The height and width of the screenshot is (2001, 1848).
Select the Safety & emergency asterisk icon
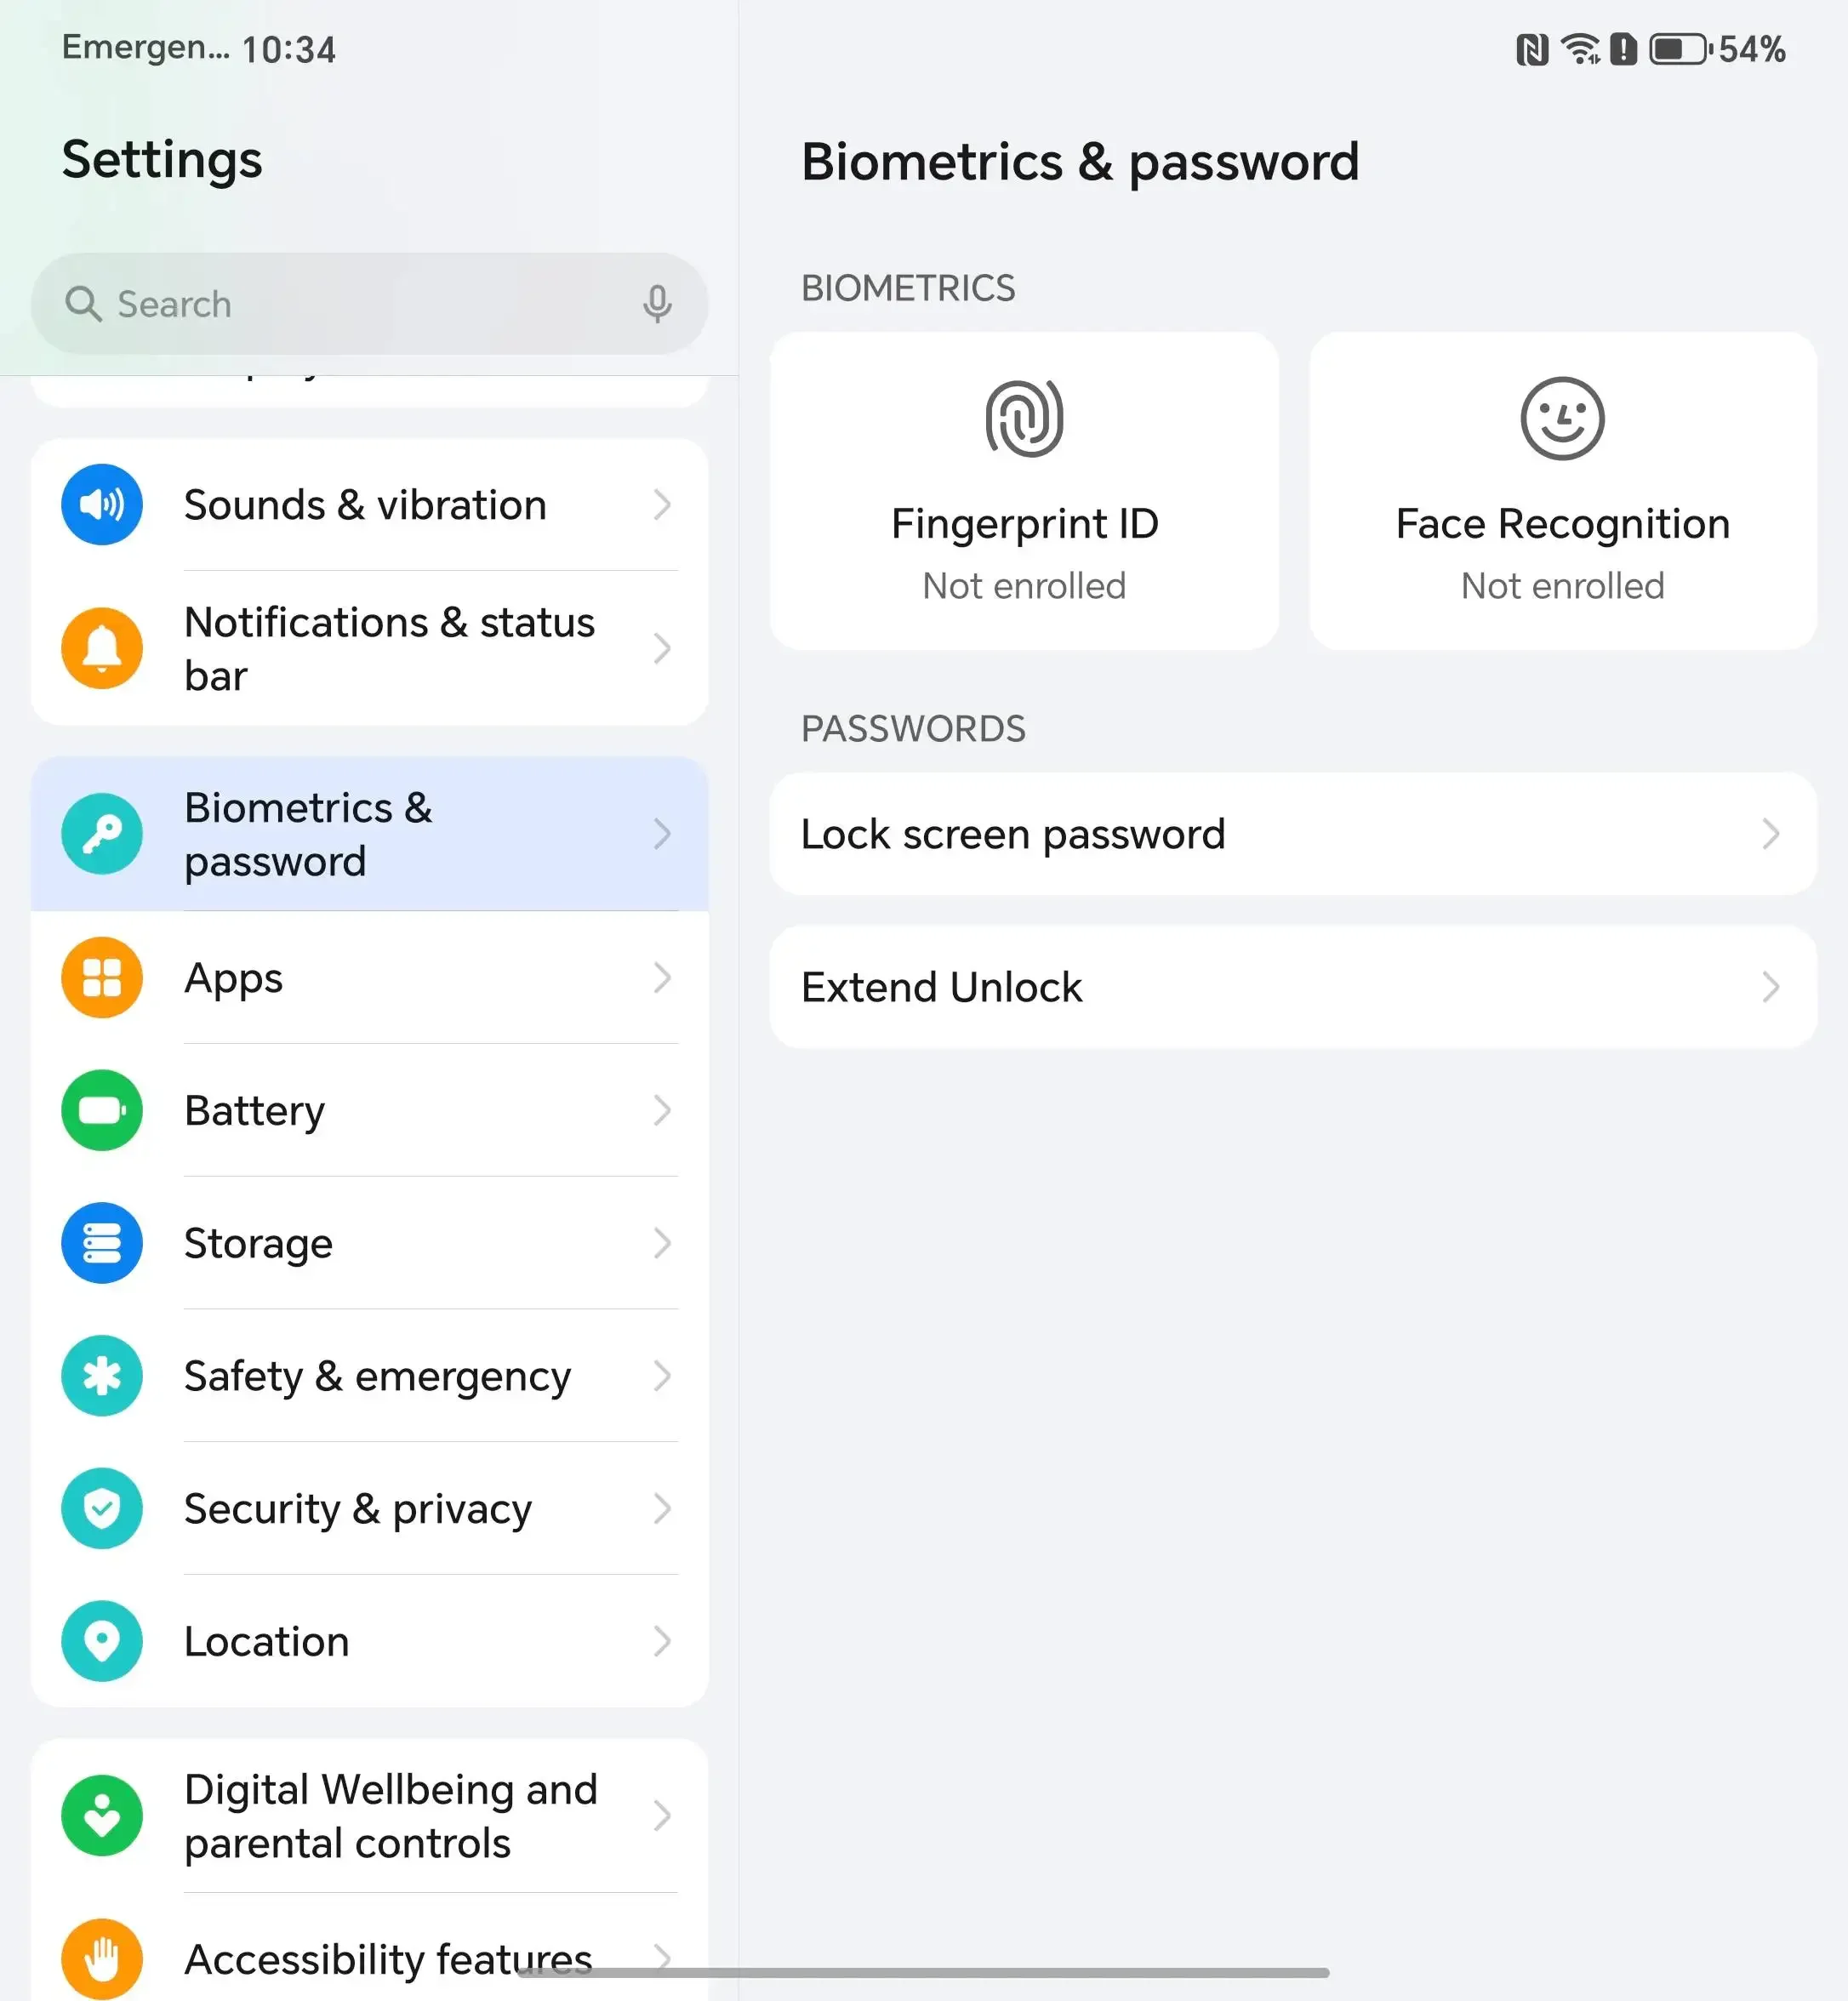[101, 1376]
